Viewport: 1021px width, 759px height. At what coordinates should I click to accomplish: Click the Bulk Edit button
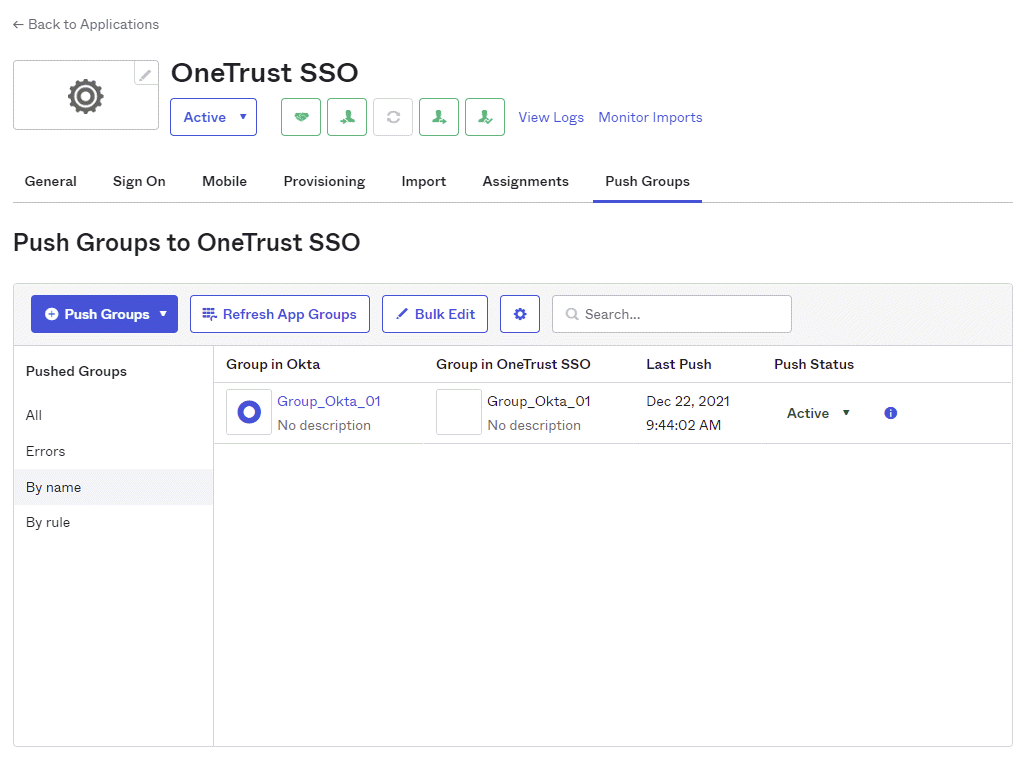[435, 314]
